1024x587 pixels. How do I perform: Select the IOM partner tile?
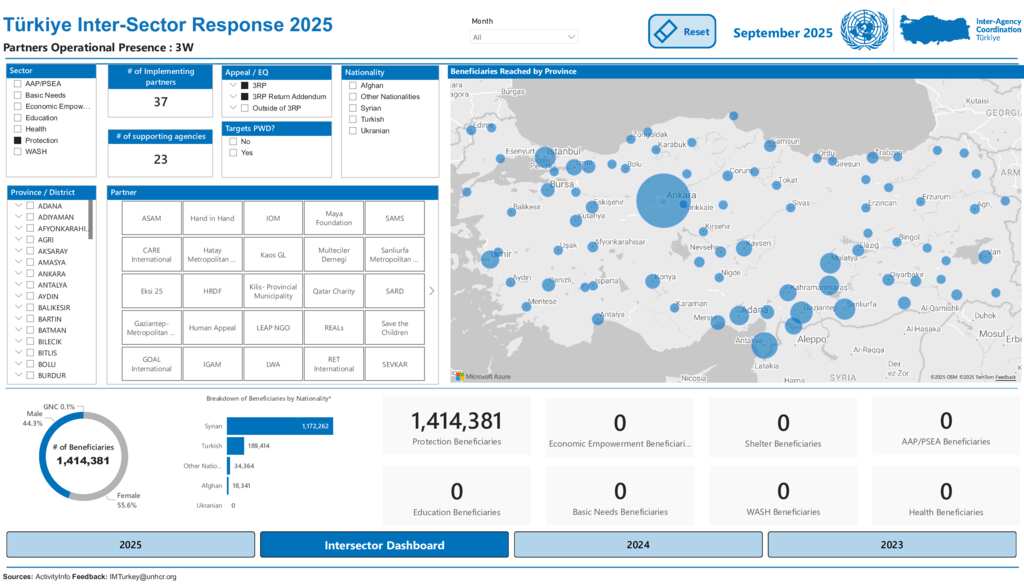273,218
